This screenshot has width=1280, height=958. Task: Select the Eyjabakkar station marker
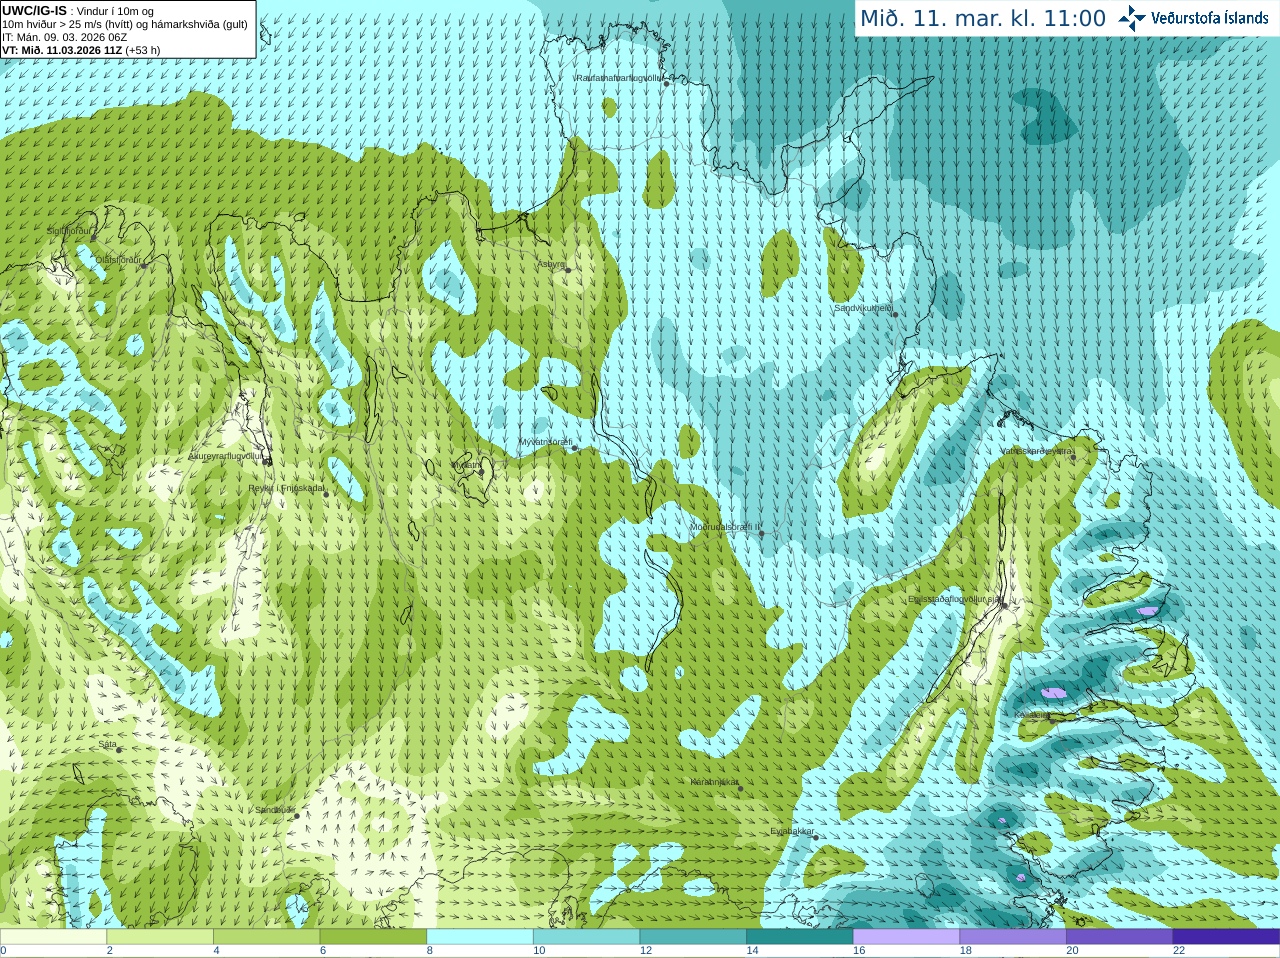pos(816,837)
